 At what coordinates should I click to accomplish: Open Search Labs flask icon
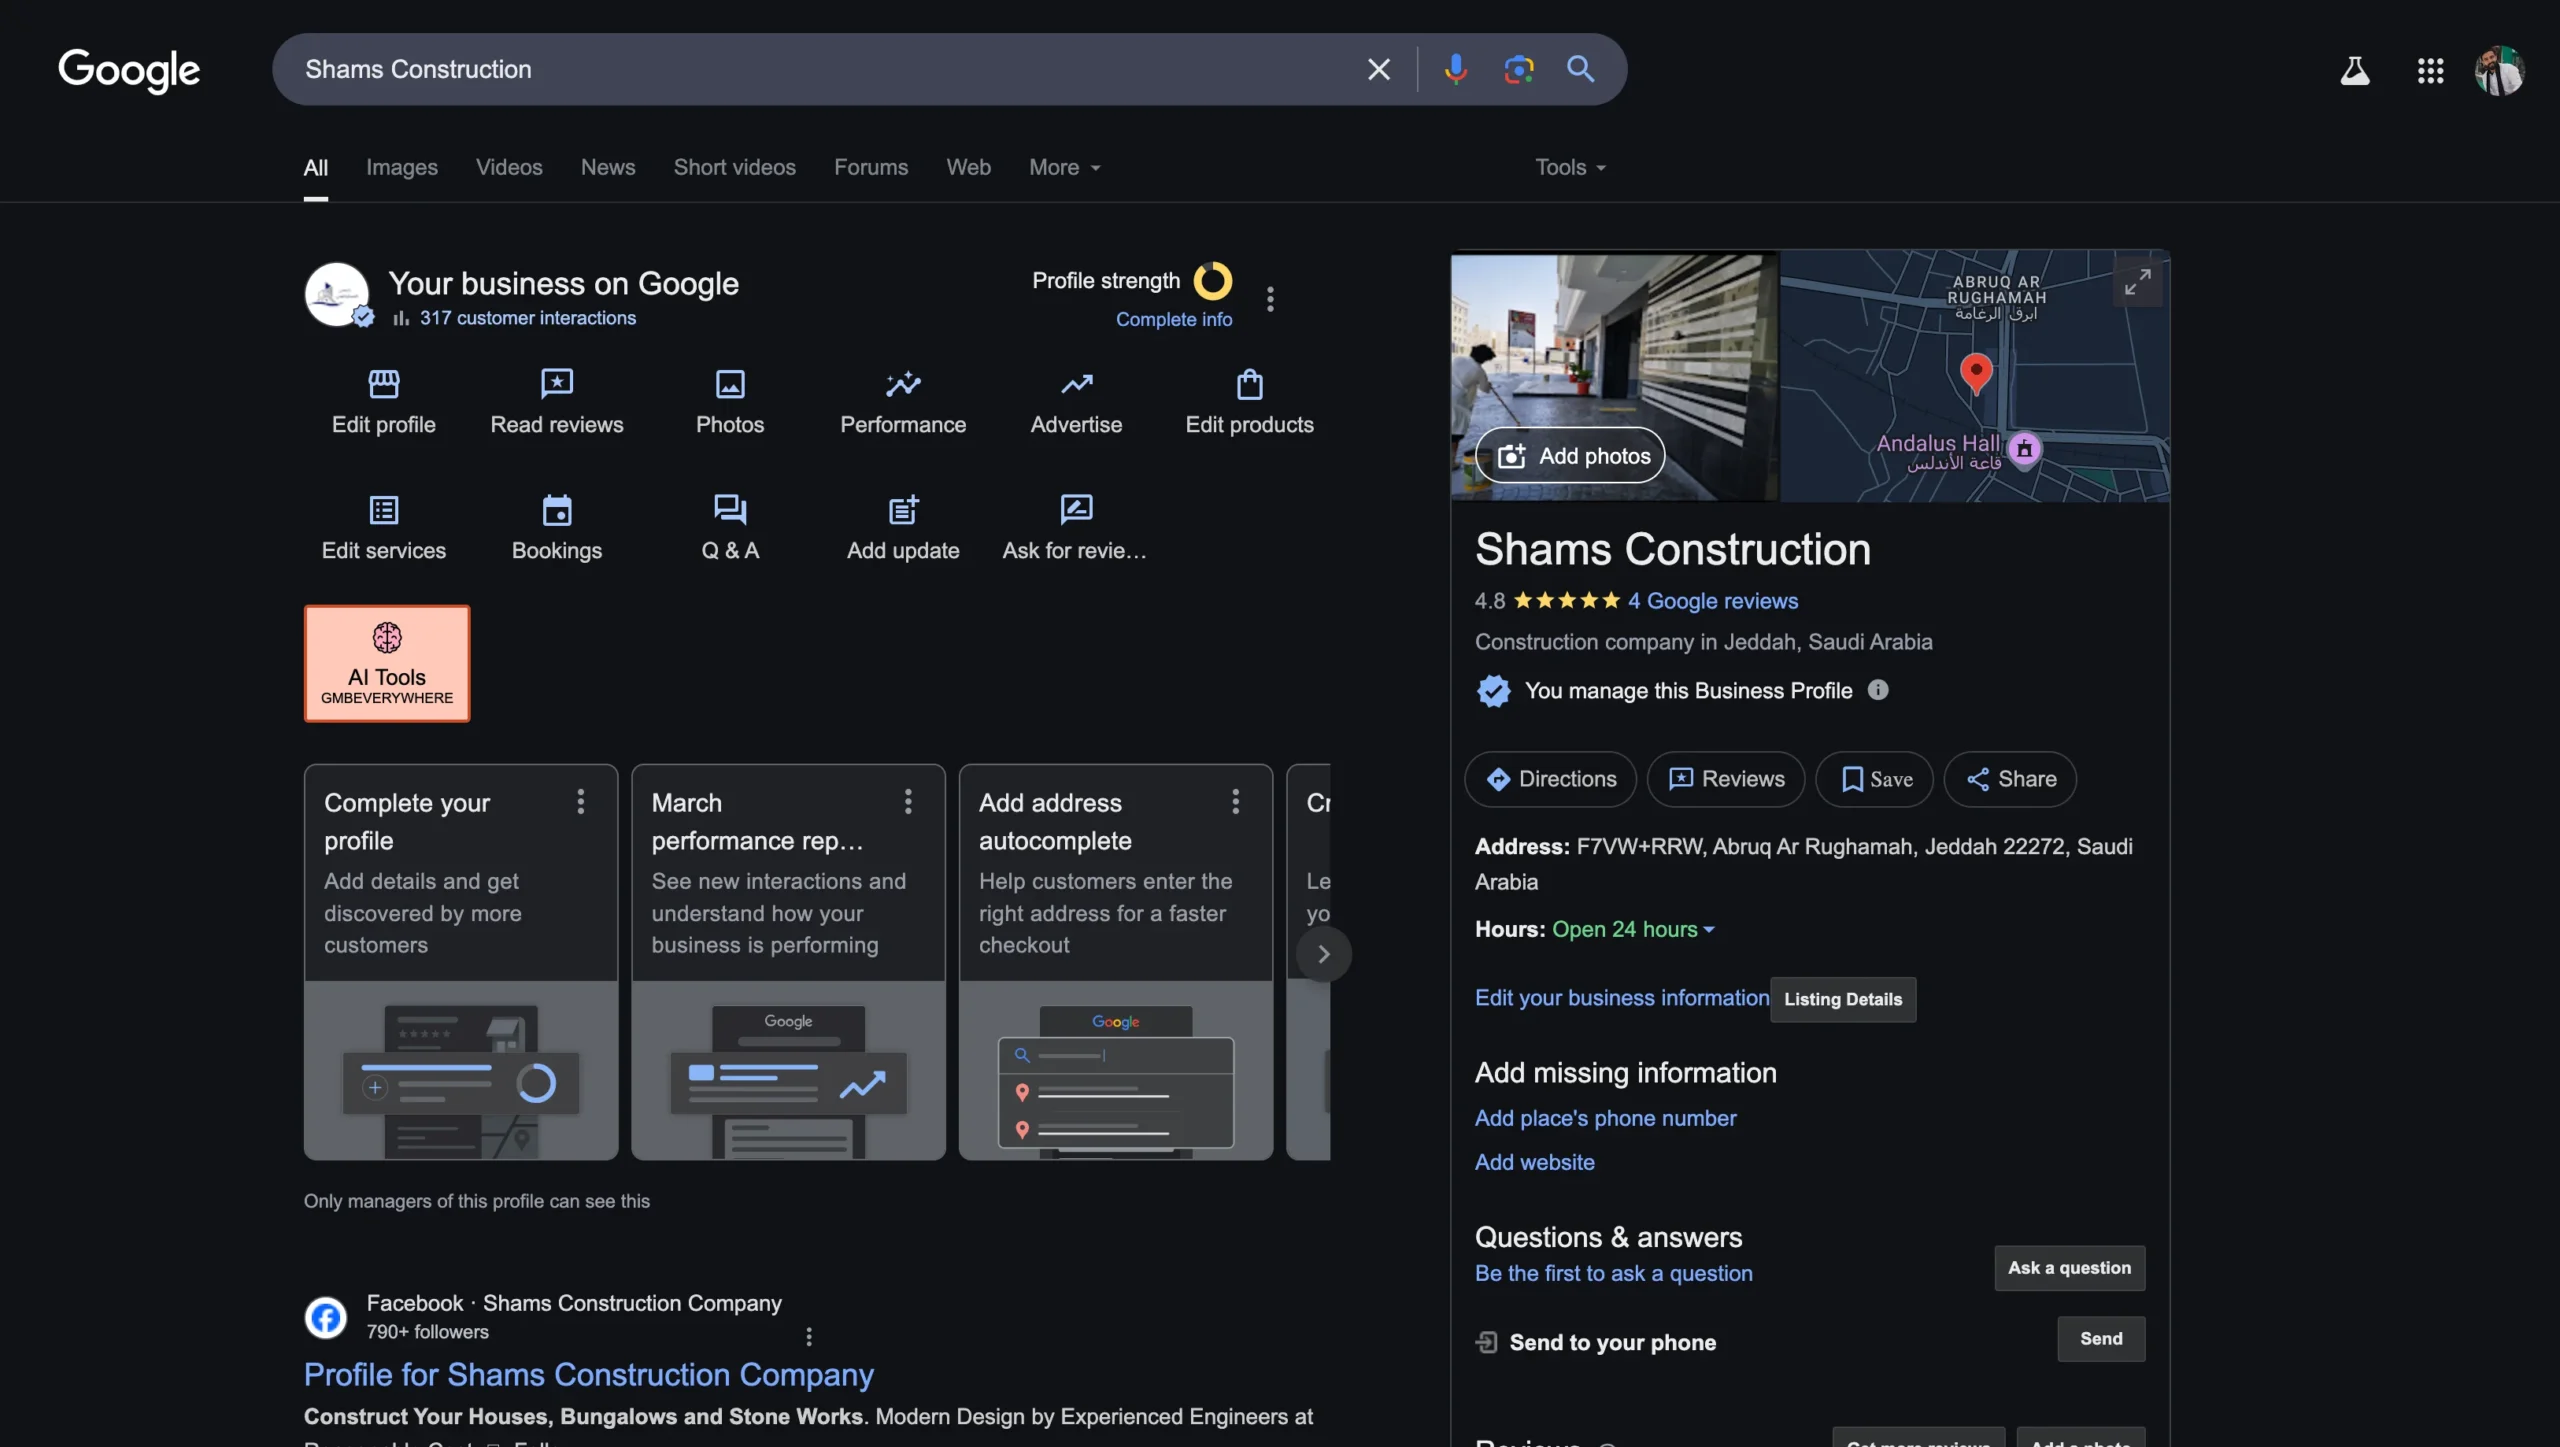pos(2354,70)
